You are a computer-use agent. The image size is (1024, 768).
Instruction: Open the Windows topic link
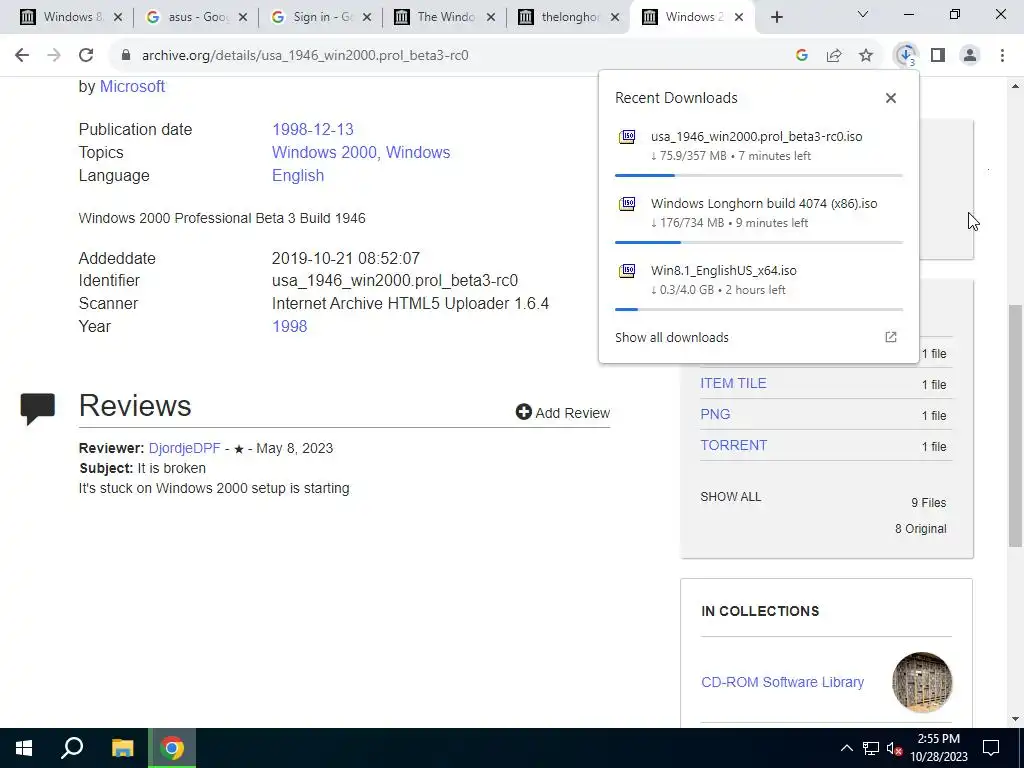tap(418, 152)
